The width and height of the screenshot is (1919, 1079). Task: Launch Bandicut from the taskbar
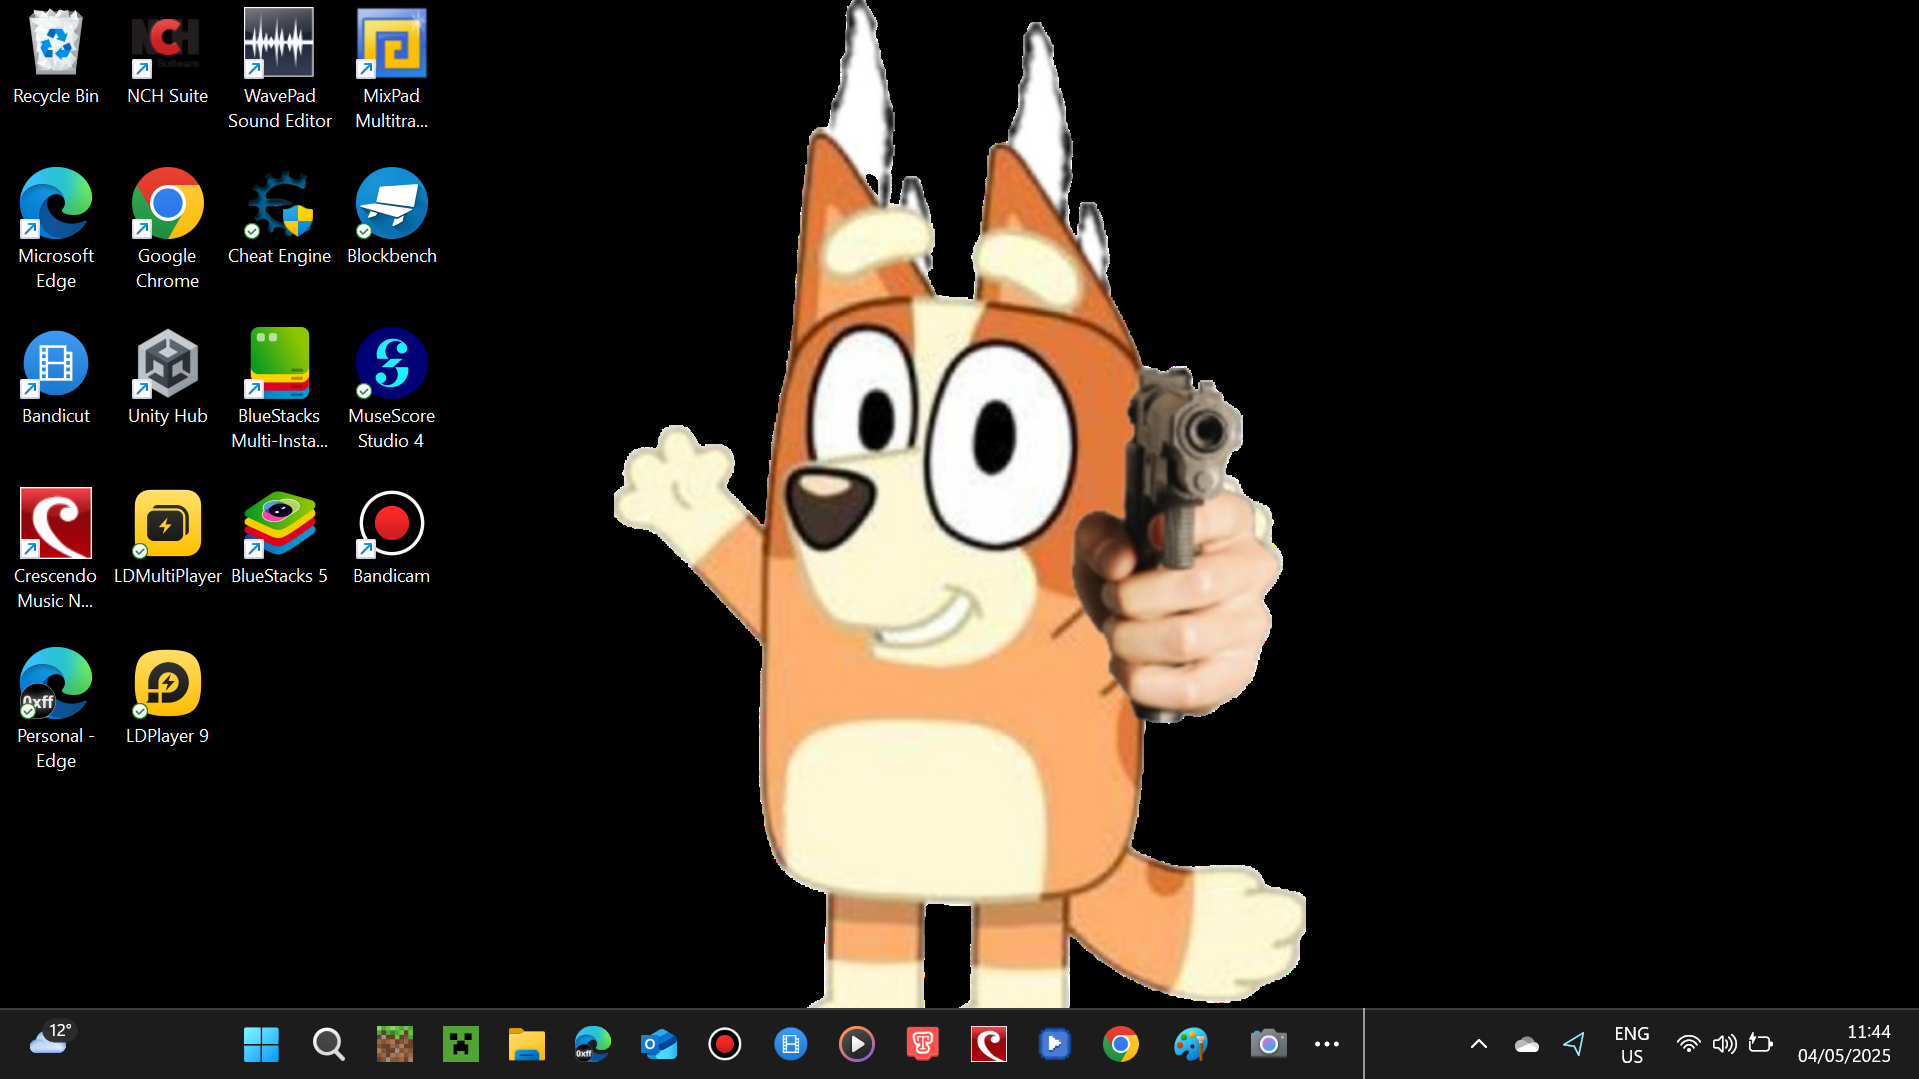point(791,1044)
